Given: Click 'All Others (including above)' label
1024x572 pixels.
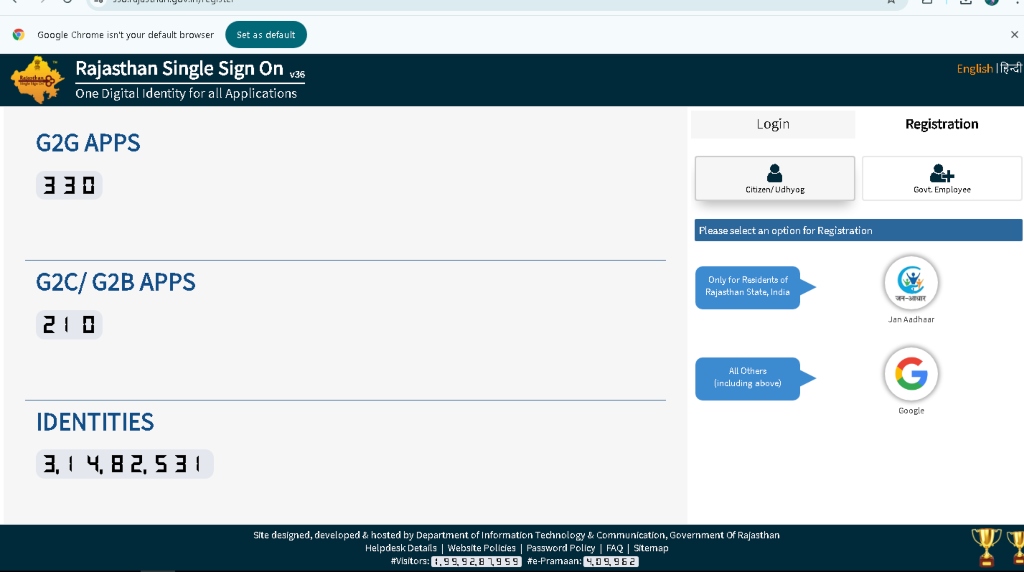Looking at the screenshot, I should pyautogui.click(x=748, y=377).
